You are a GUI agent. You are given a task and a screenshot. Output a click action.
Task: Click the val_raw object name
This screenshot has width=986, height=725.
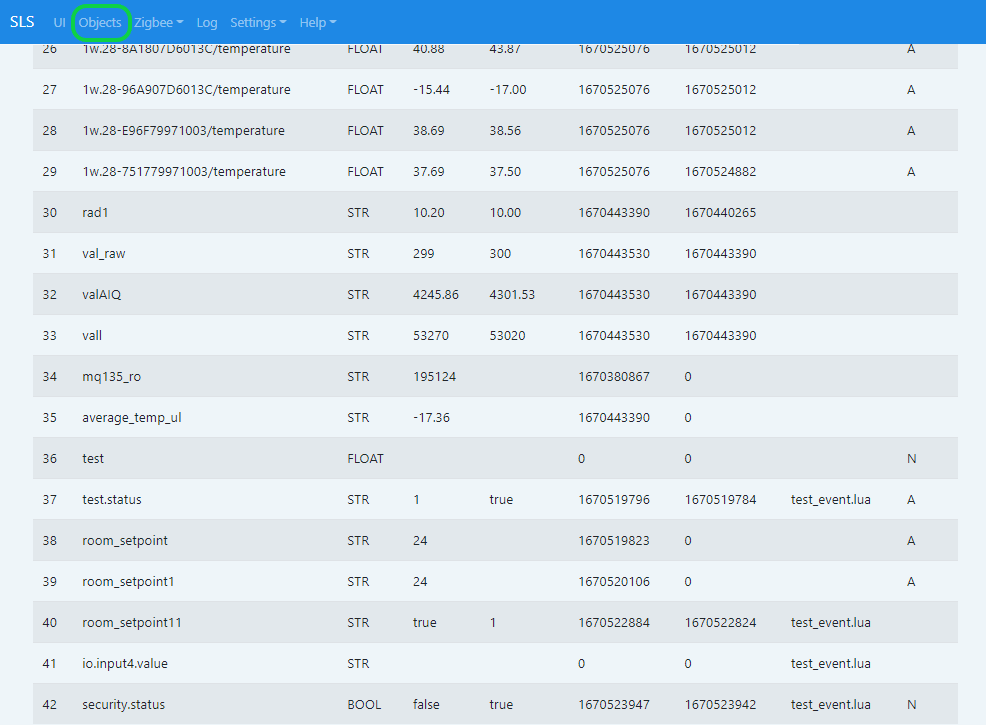pos(104,253)
